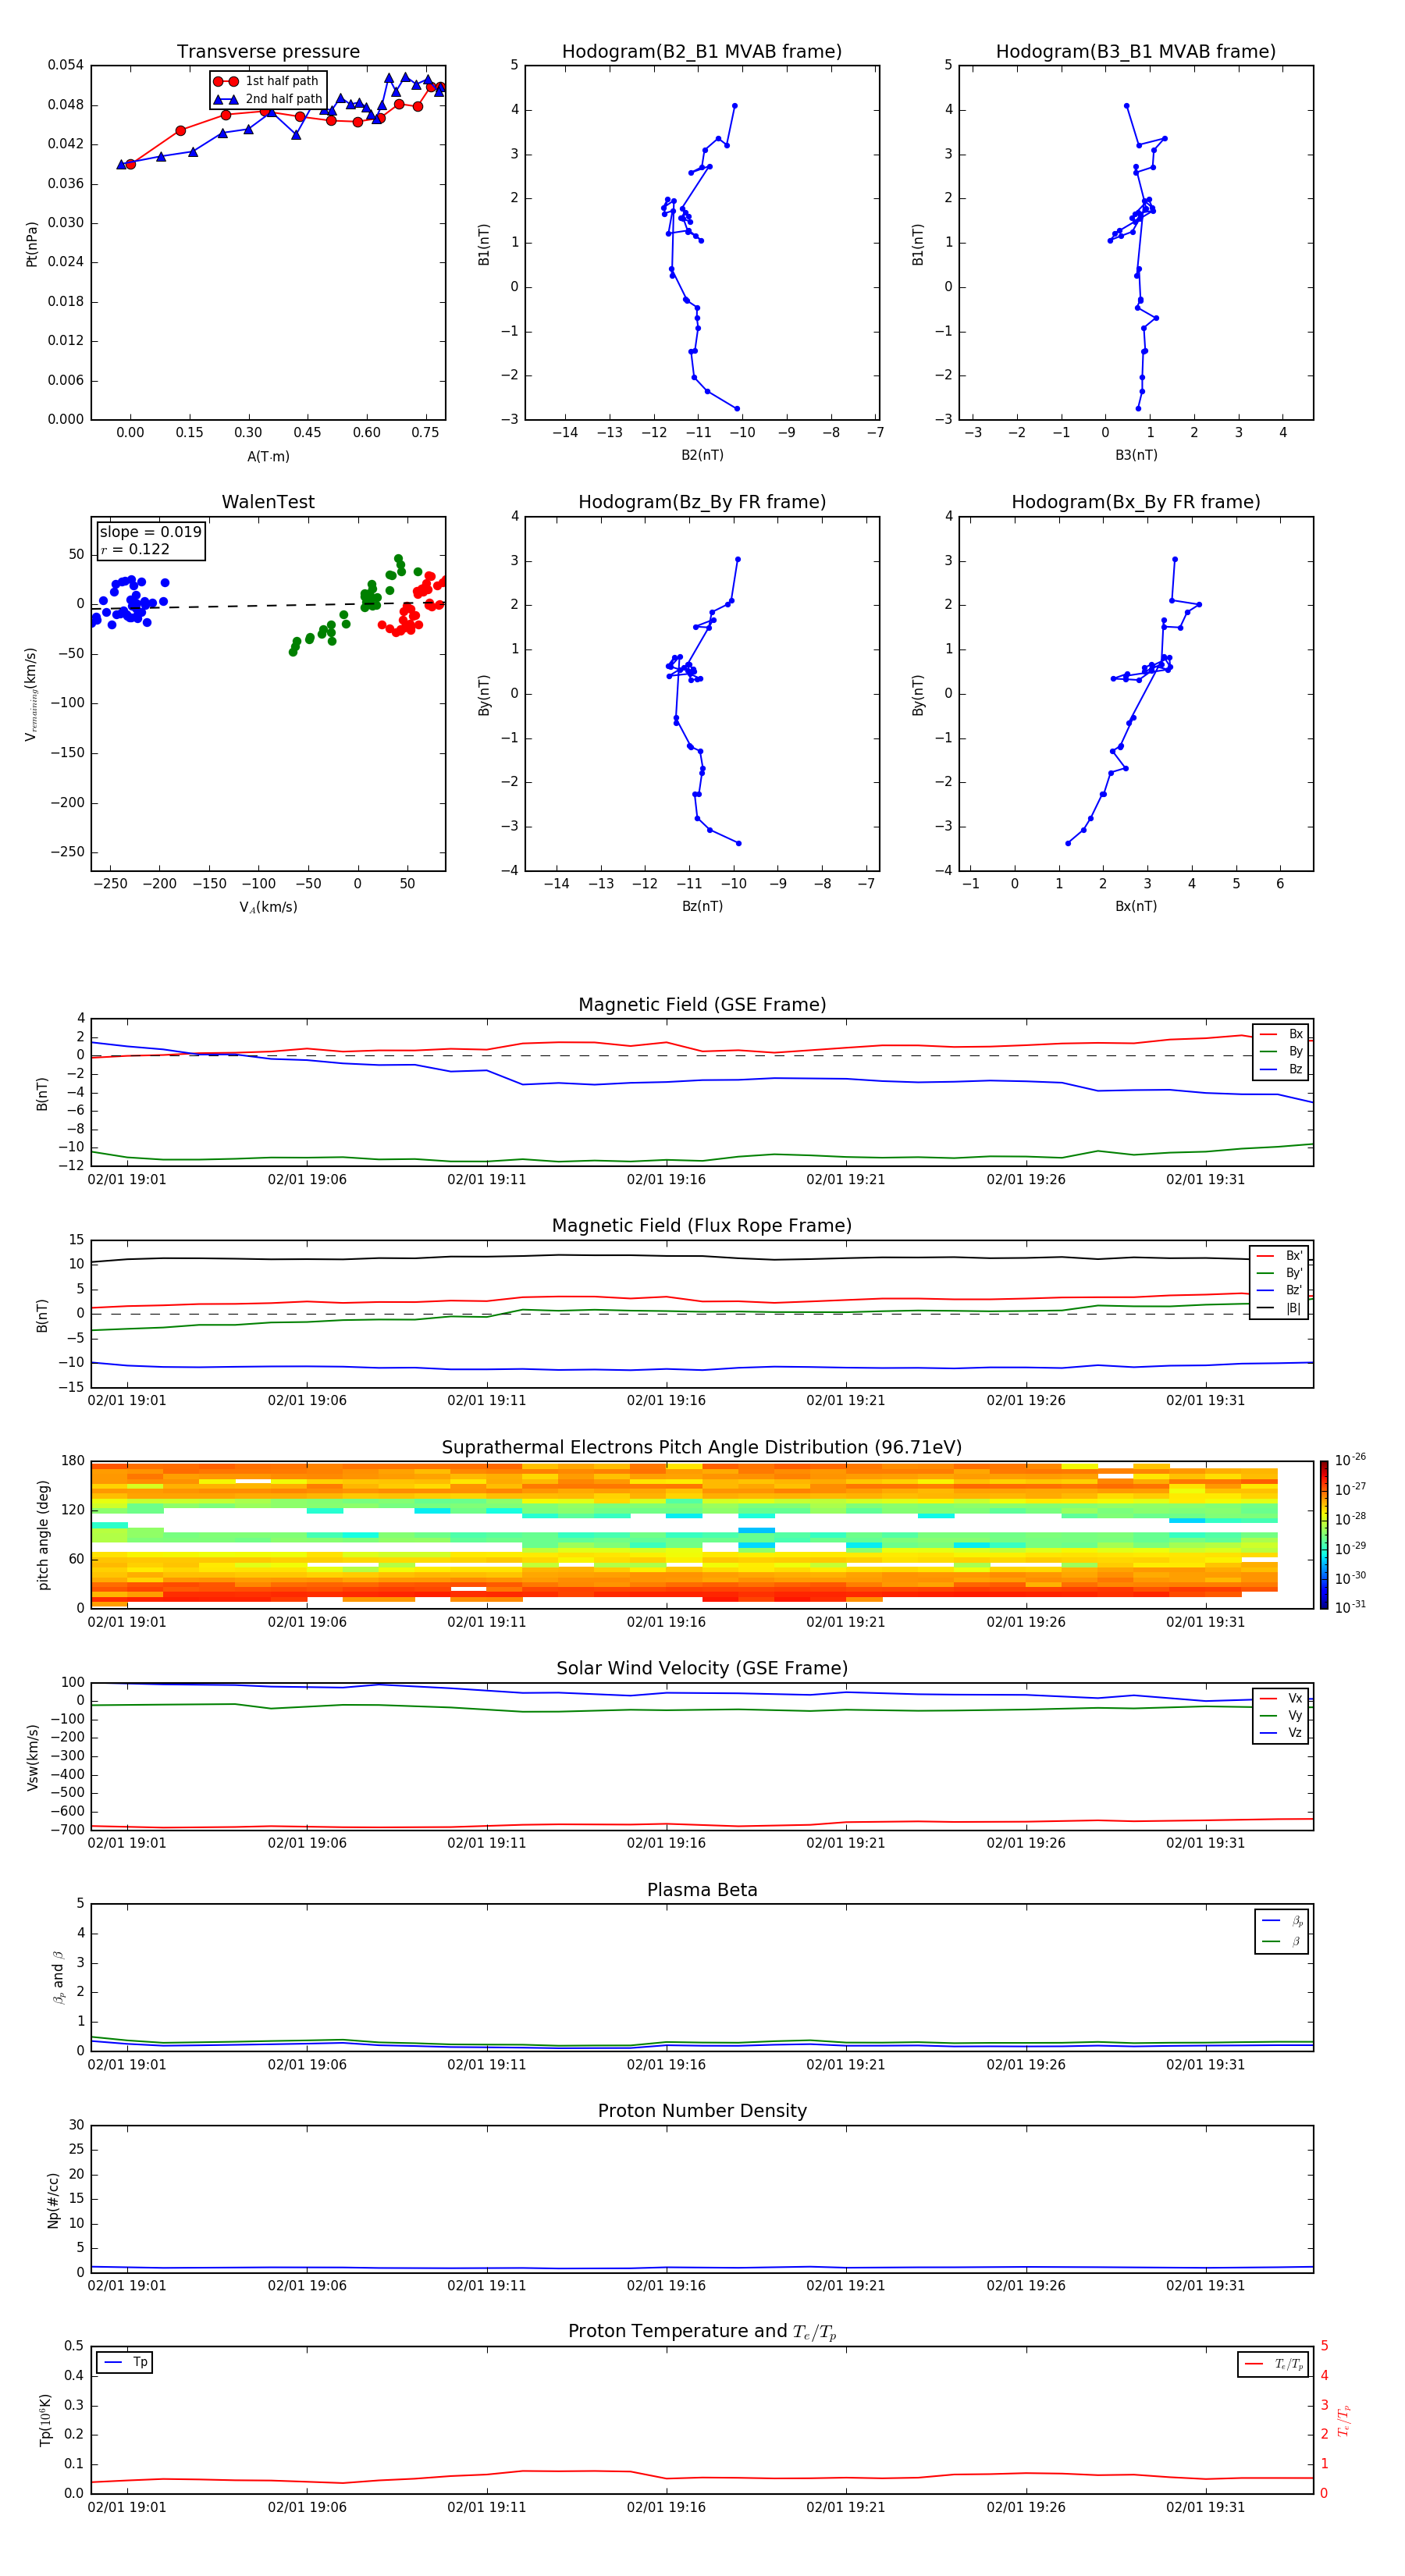Click the "V_remaining(km/s)" y-axis label
Screen dimensions: 1405x2576
point(31,694)
